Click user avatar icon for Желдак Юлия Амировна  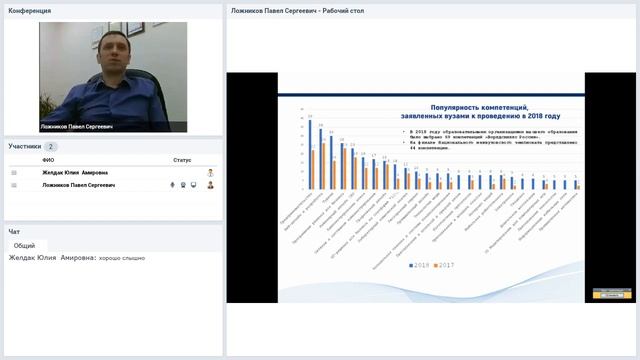[211, 173]
